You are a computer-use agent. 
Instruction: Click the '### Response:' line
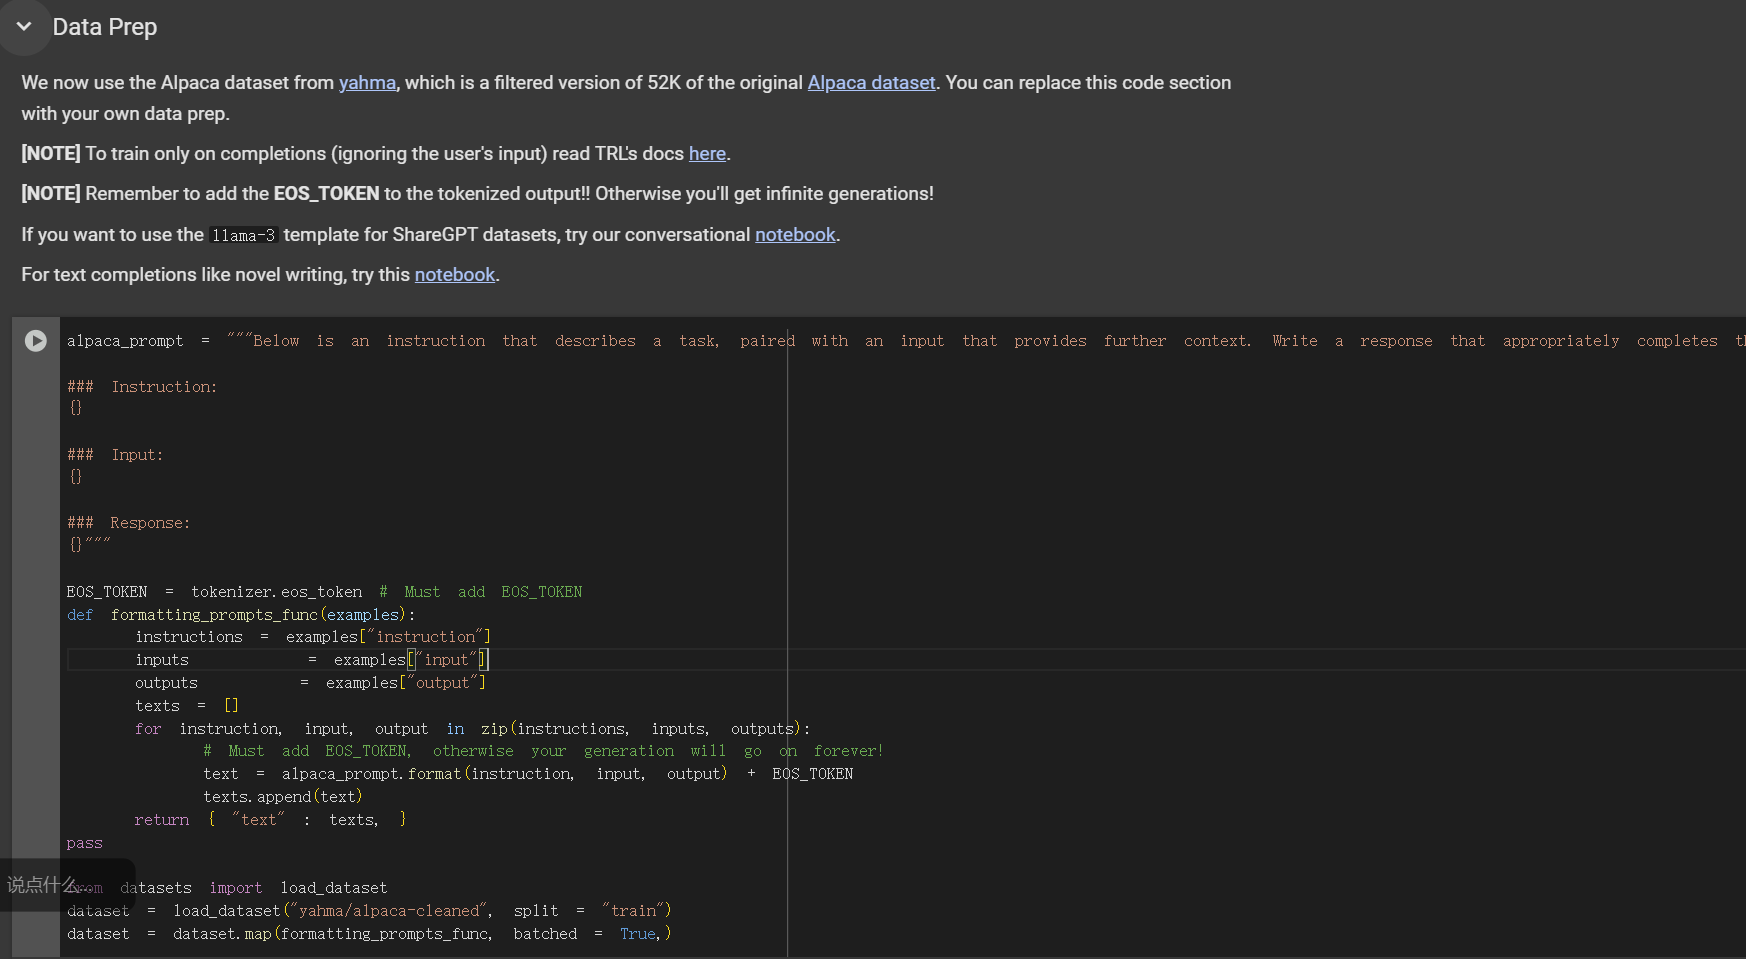click(x=128, y=523)
